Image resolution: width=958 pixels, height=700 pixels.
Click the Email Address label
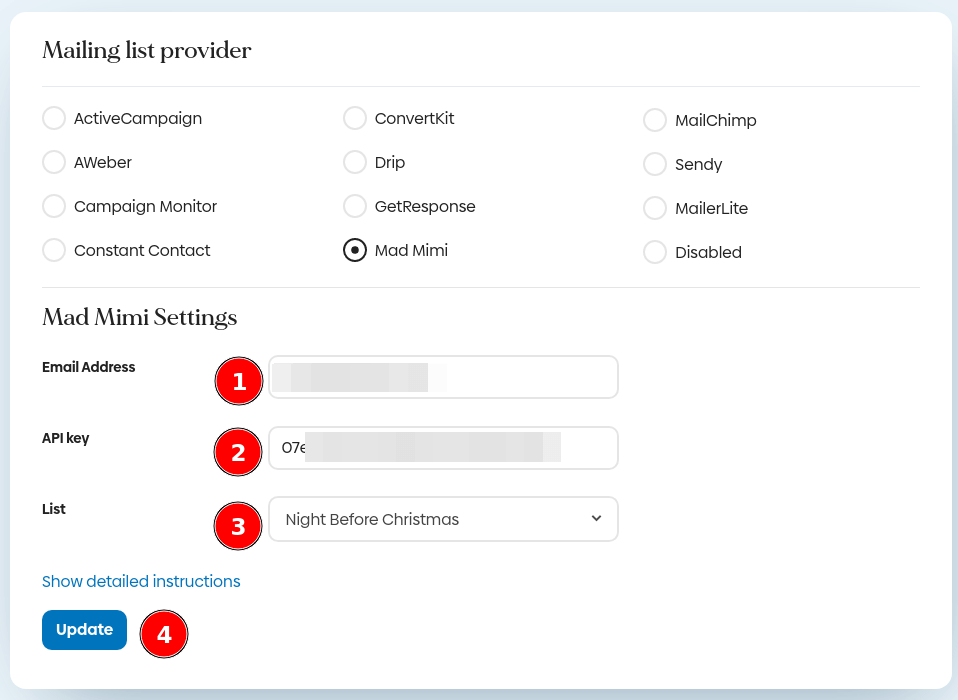[89, 366]
